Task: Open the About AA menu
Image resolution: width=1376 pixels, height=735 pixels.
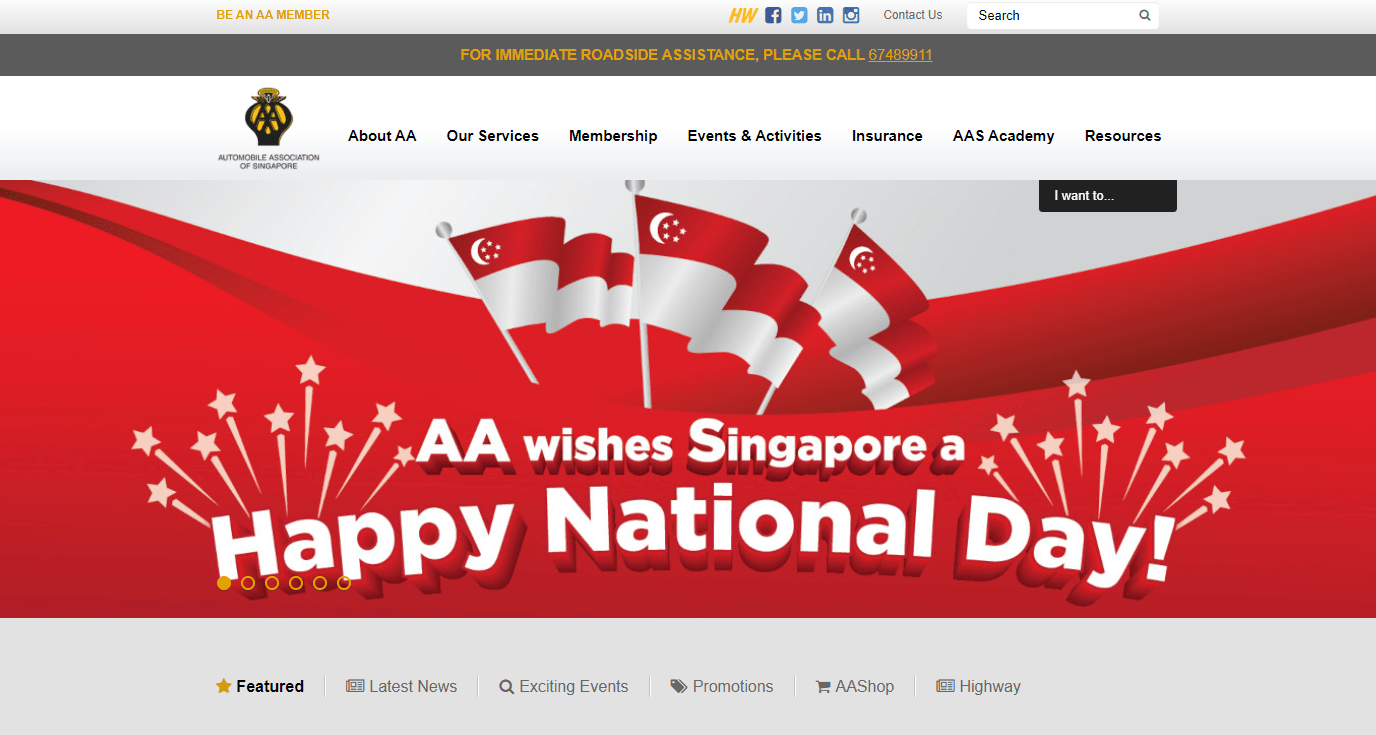Action: tap(382, 136)
